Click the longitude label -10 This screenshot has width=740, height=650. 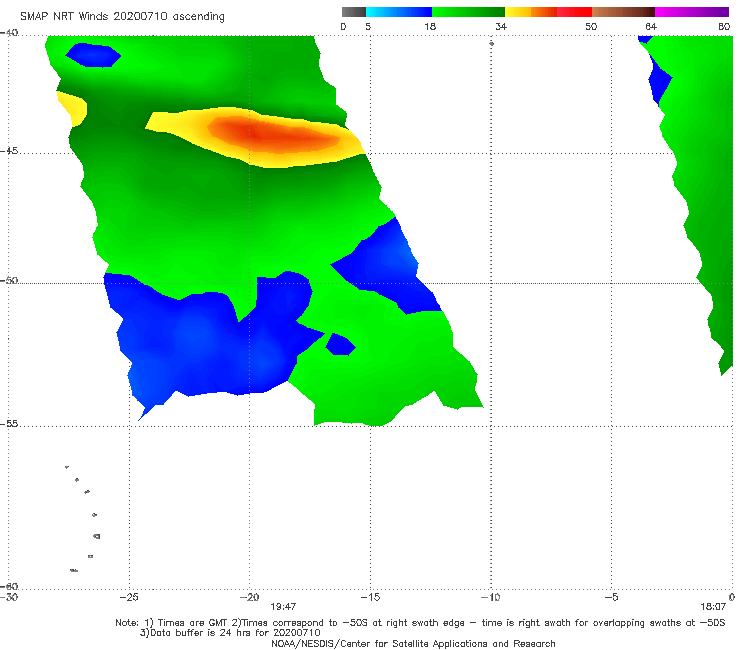(490, 597)
